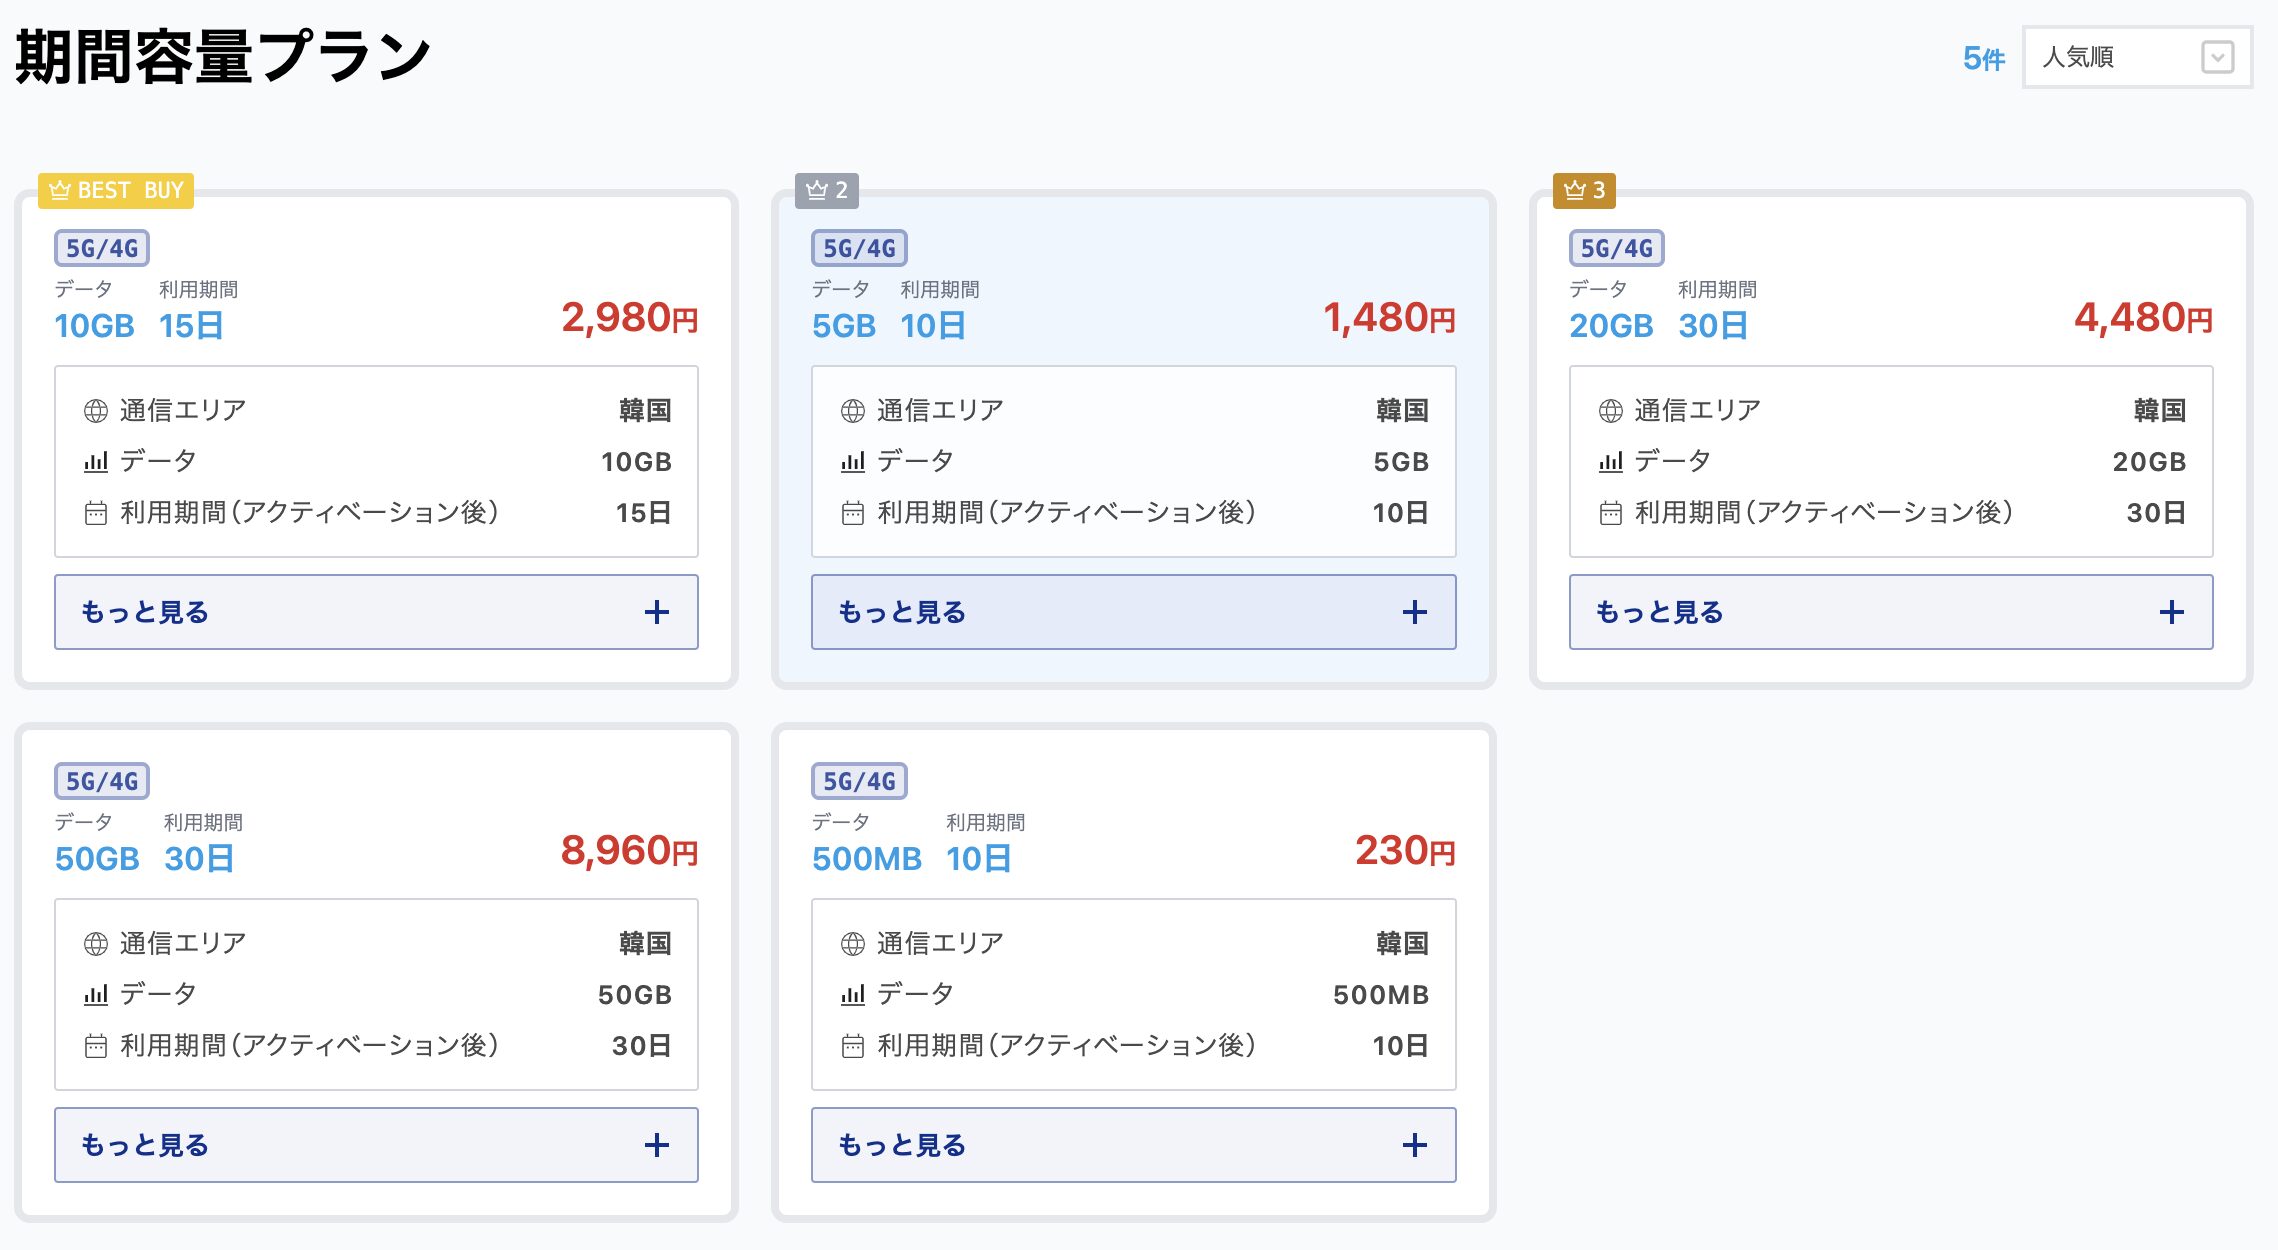Click the globe icon in 50GB plan
The height and width of the screenshot is (1250, 2278).
click(96, 943)
